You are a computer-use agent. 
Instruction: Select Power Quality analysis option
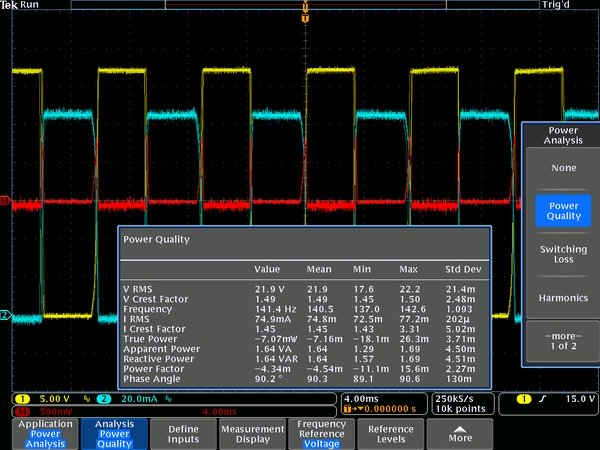[x=563, y=209]
